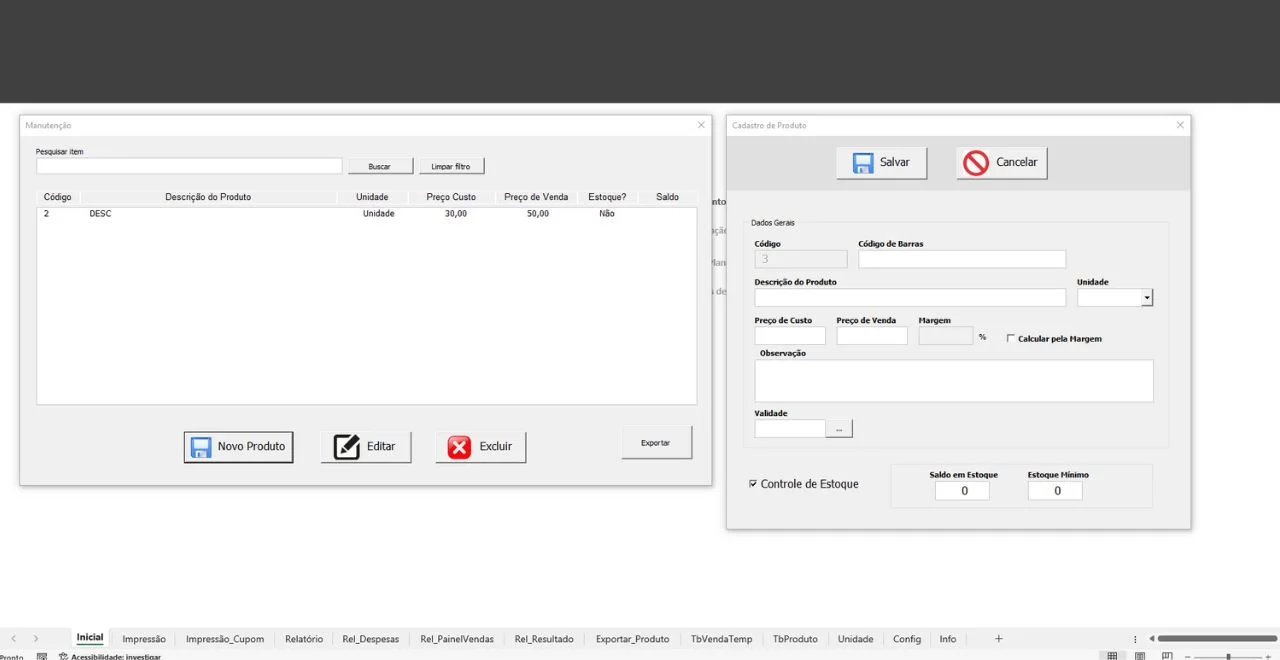
Task: Click the Novo Produto floppy disk icon
Action: tap(201, 447)
